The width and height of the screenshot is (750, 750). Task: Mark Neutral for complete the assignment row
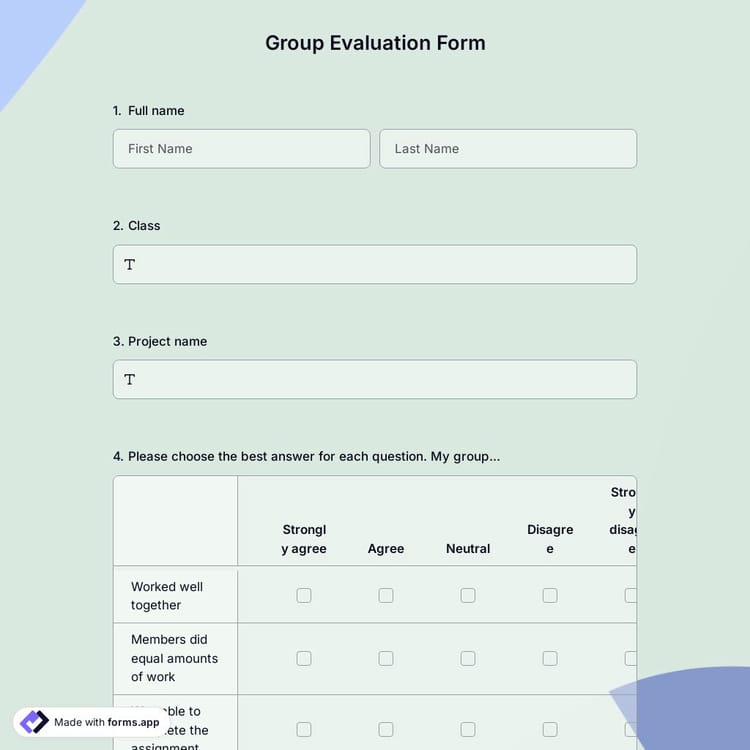pyautogui.click(x=468, y=729)
